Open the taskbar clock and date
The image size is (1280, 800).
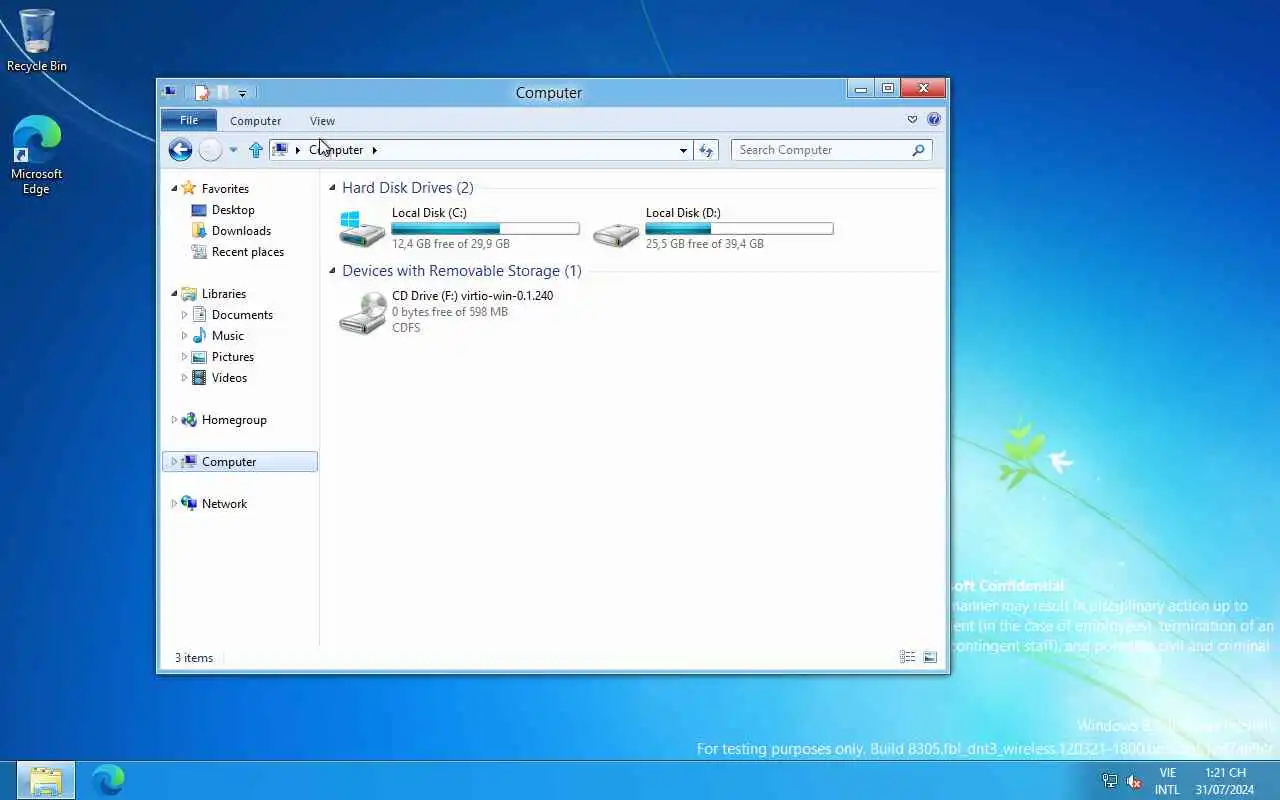coord(1225,781)
